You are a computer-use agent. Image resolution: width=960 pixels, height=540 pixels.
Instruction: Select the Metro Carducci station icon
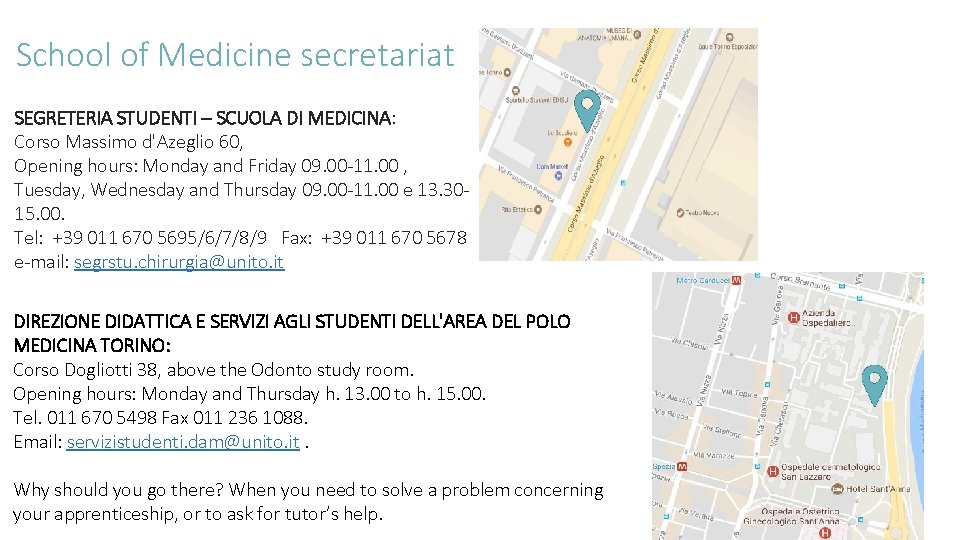[738, 281]
